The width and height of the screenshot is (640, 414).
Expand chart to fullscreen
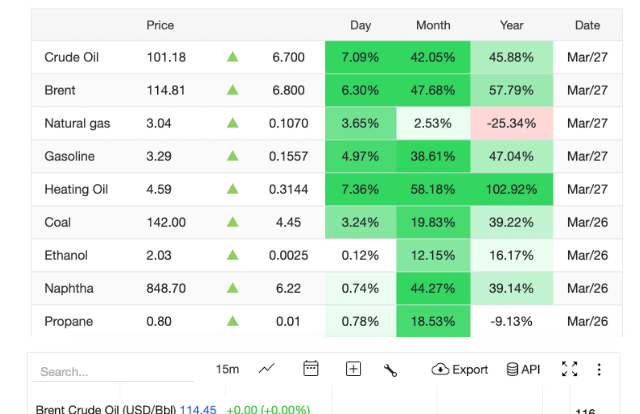point(570,369)
